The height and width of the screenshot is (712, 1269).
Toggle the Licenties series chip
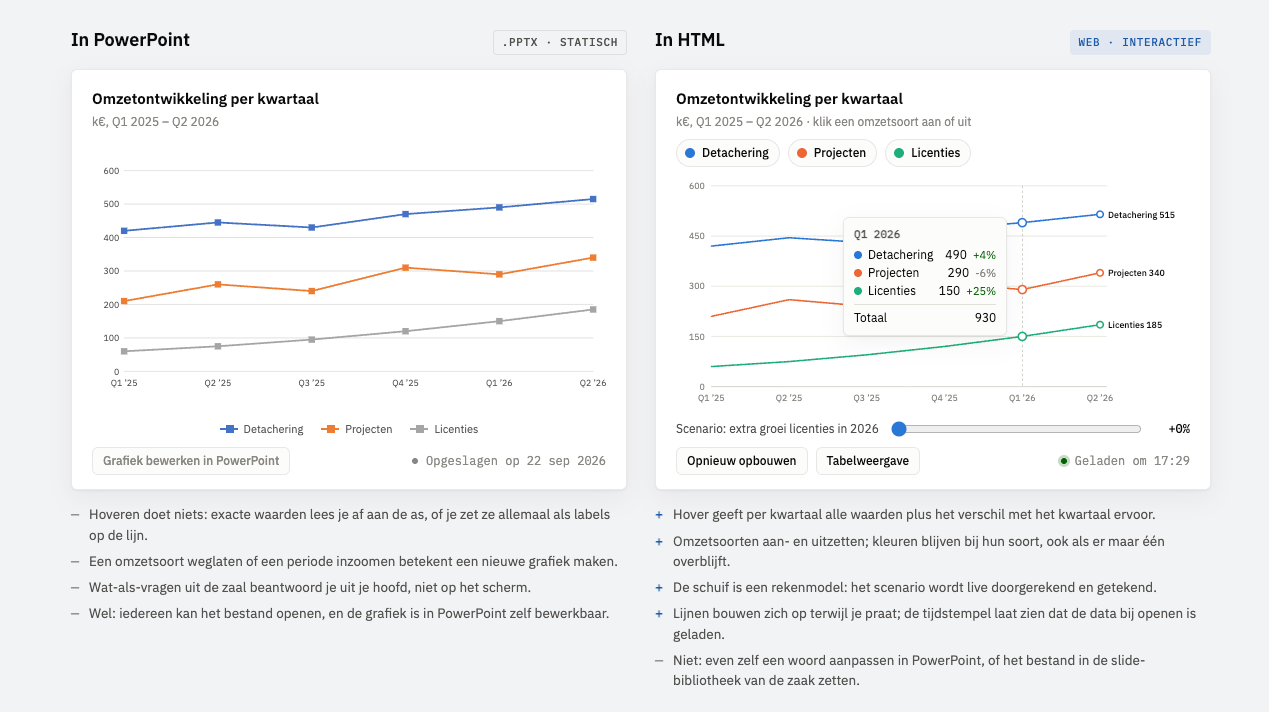coord(927,153)
